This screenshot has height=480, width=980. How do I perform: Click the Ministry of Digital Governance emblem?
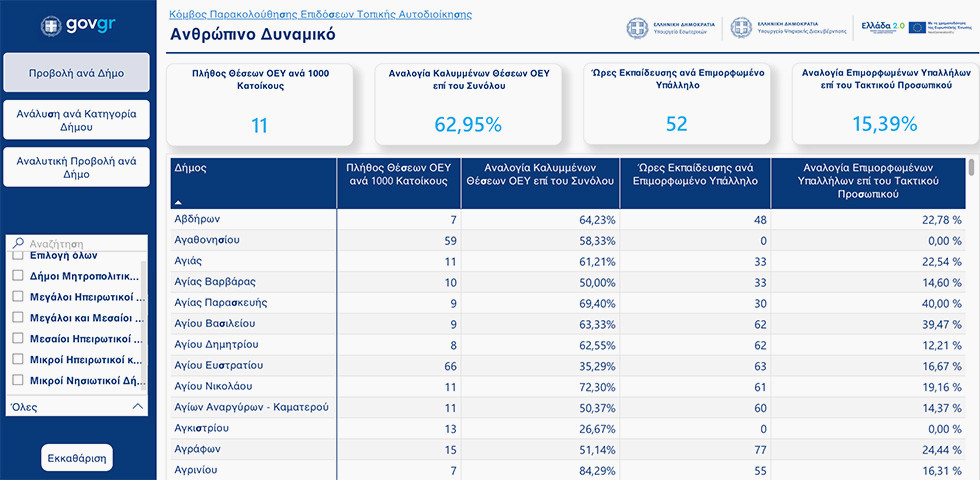740,26
